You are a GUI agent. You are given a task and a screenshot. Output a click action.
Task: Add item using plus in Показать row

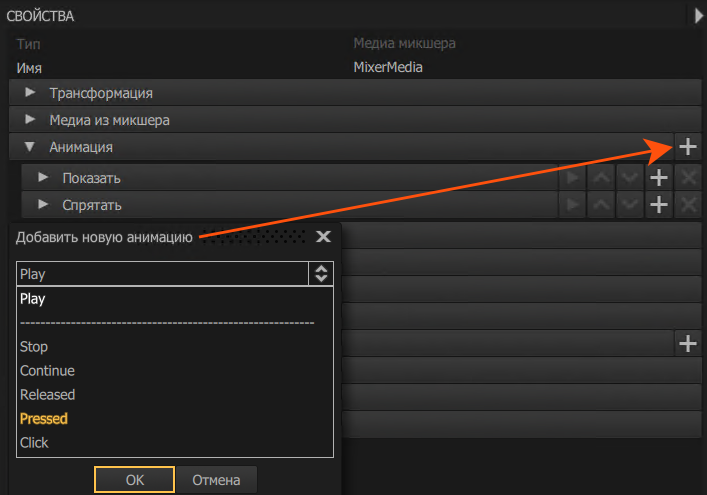[x=659, y=178]
